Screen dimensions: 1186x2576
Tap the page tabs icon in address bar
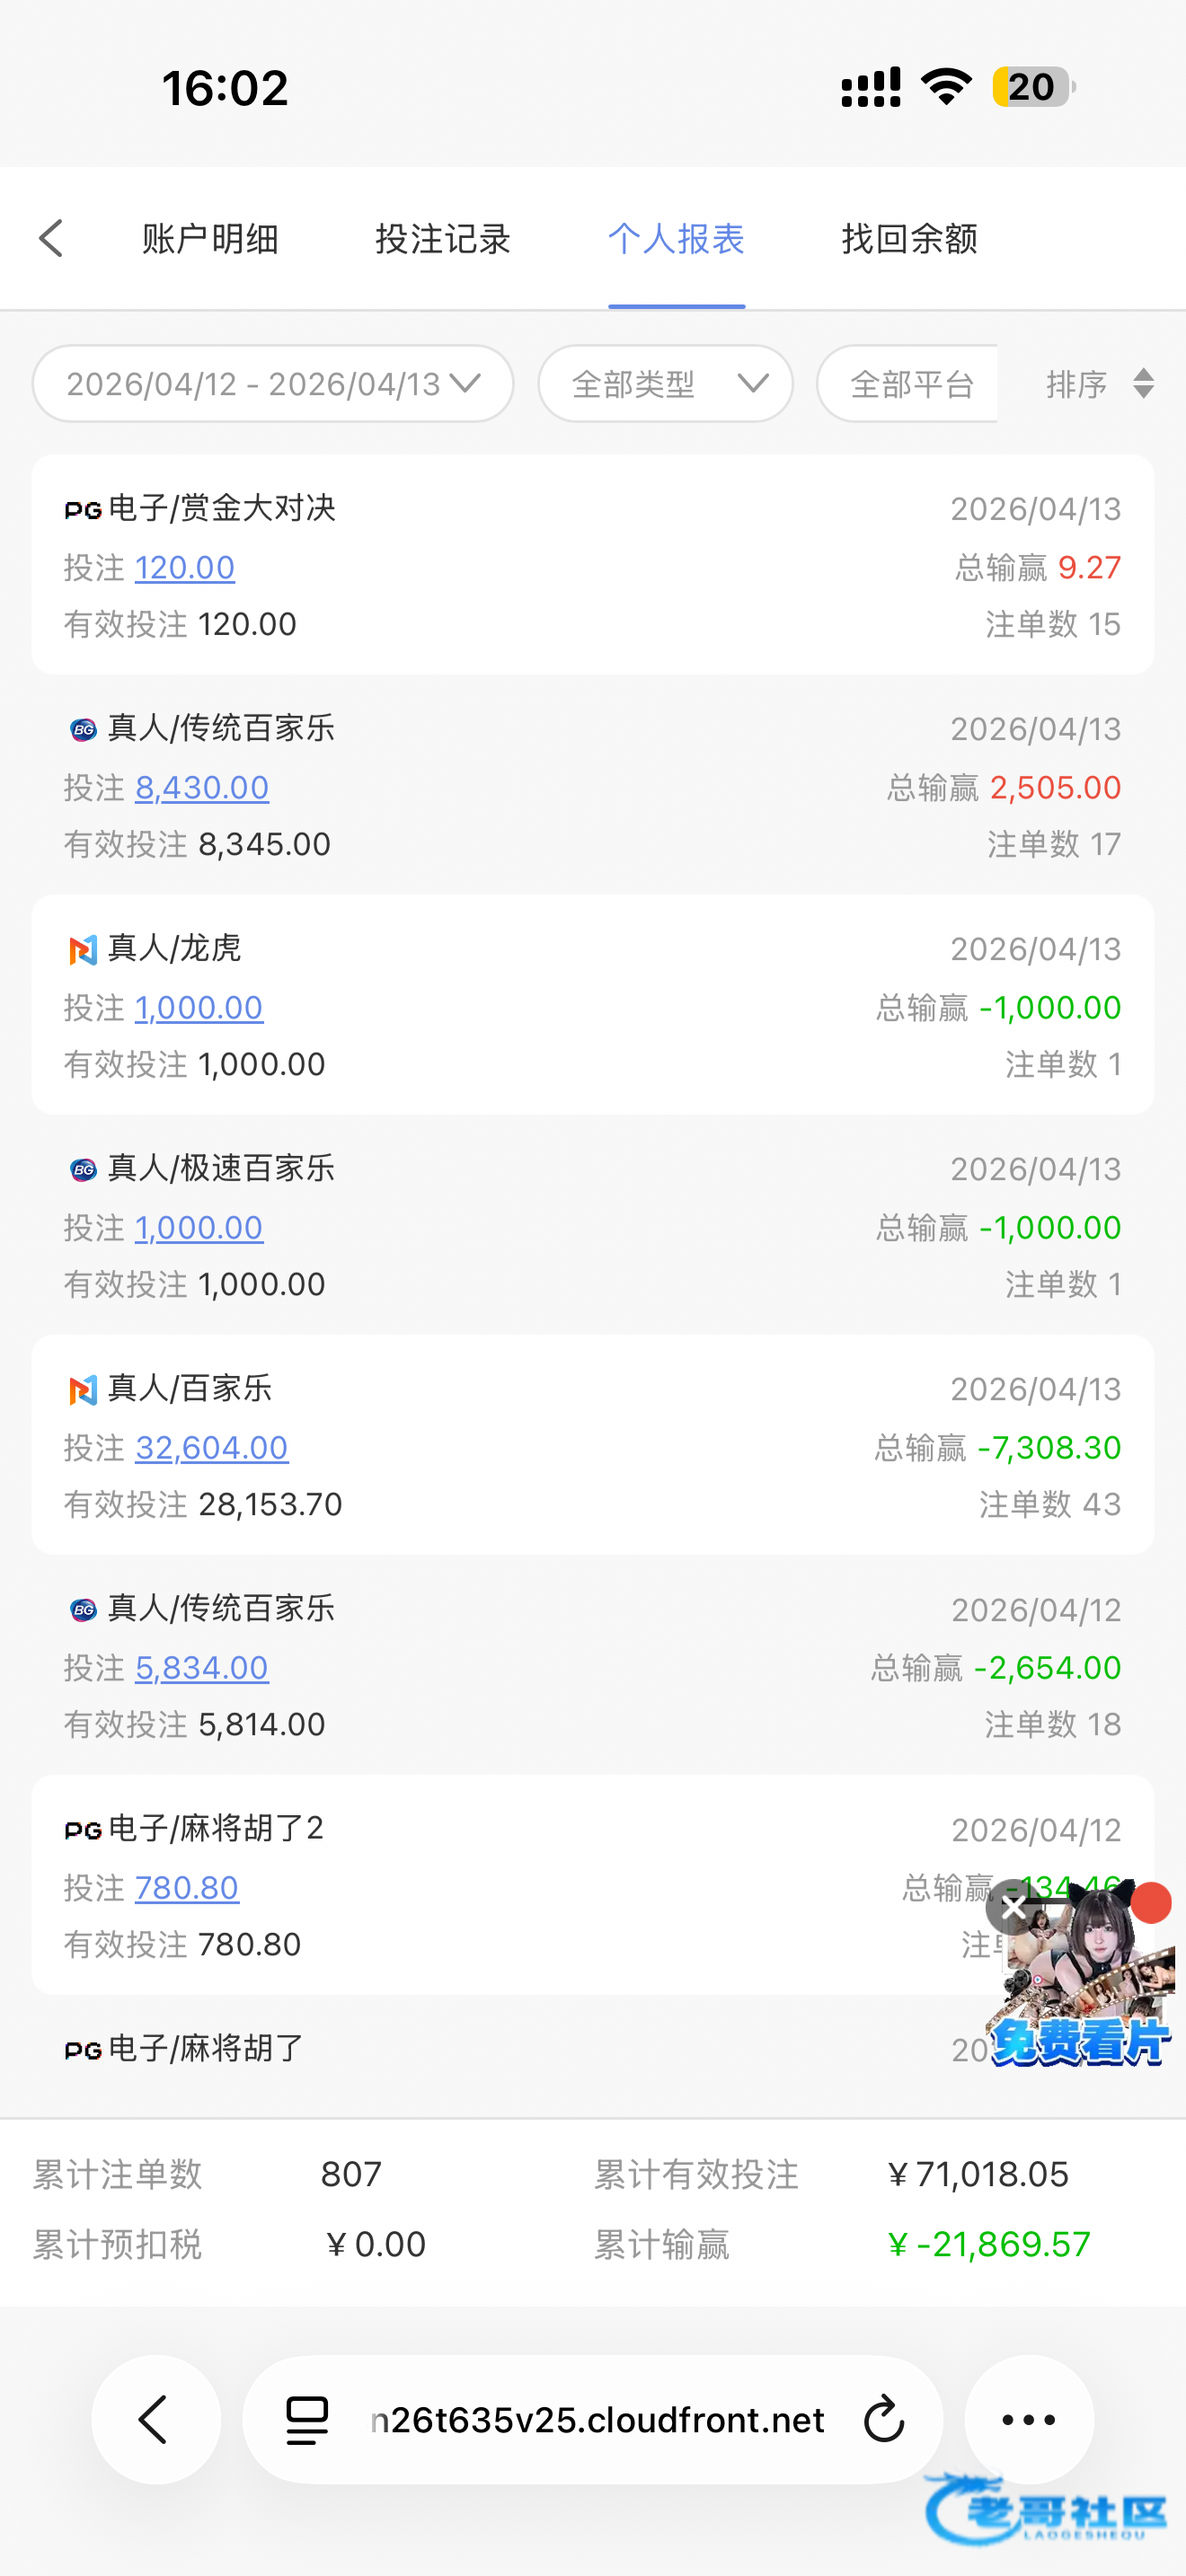click(x=307, y=2419)
